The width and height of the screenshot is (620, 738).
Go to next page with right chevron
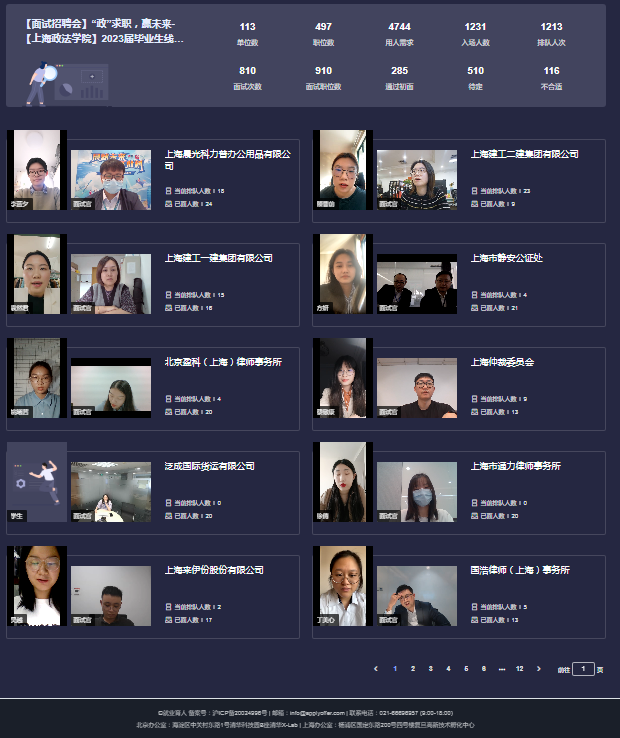(x=539, y=668)
